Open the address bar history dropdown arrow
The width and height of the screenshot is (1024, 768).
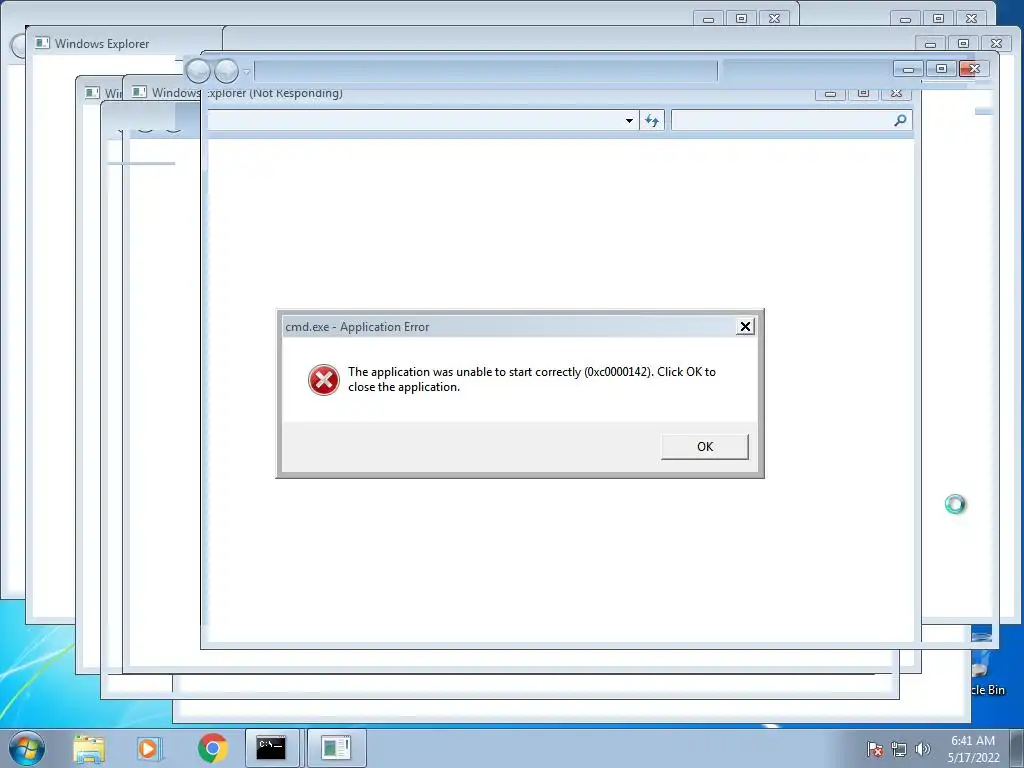(629, 120)
